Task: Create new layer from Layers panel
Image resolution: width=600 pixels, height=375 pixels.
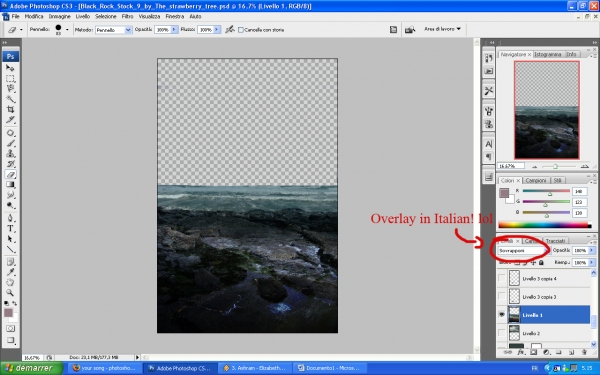Action: 571,352
